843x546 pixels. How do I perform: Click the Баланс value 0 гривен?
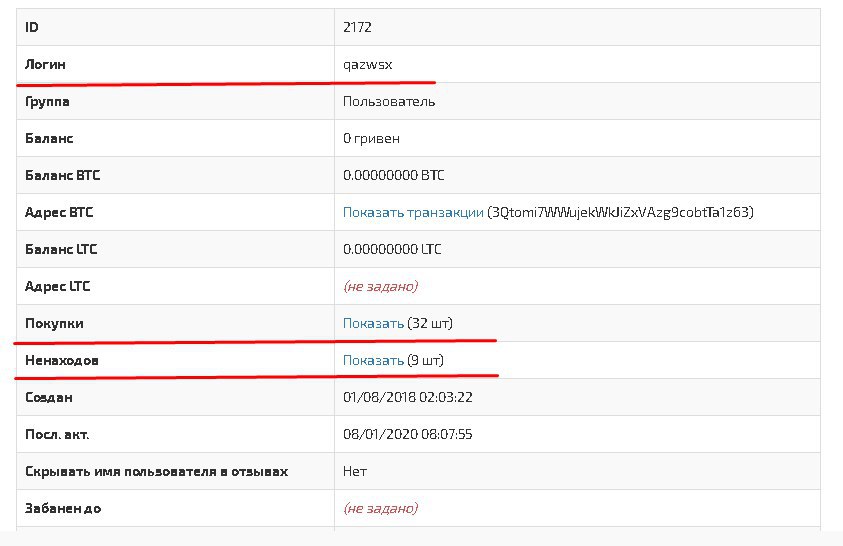(x=371, y=139)
